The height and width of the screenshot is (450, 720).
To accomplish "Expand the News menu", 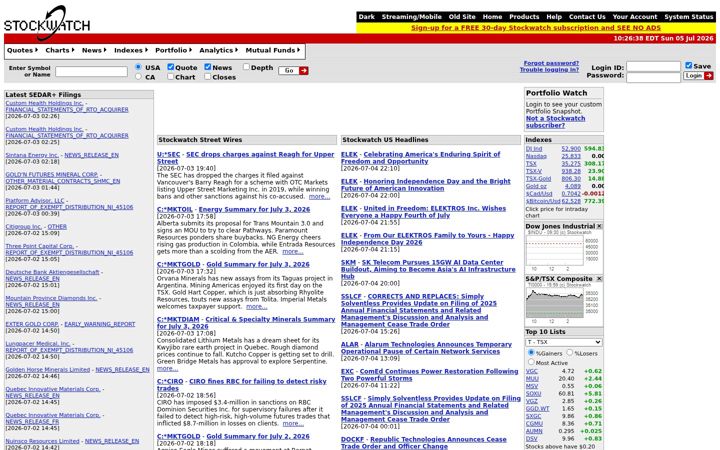I will coord(94,51).
